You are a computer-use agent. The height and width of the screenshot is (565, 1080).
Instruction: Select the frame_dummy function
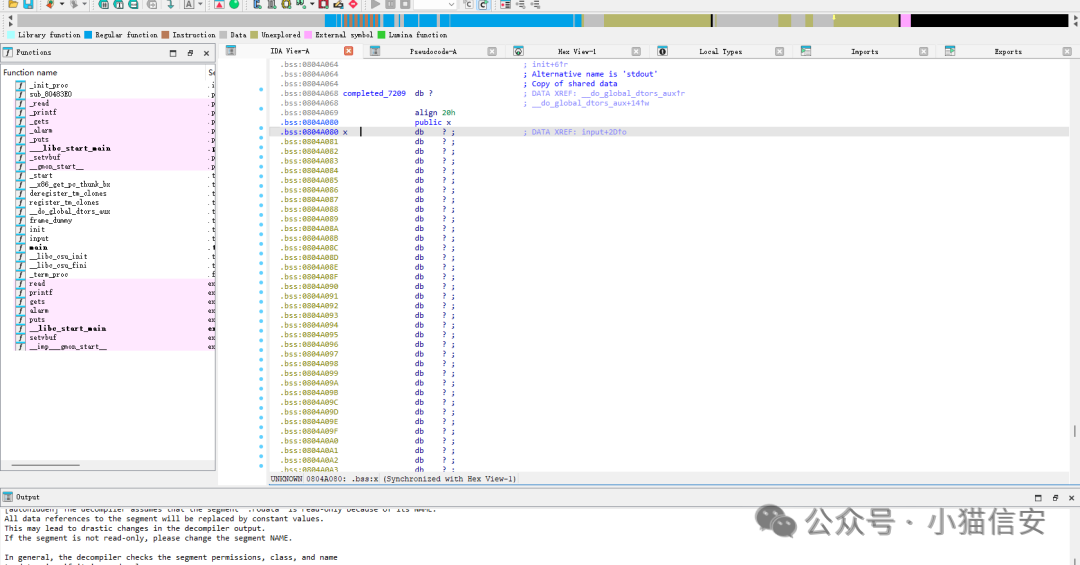click(114, 220)
